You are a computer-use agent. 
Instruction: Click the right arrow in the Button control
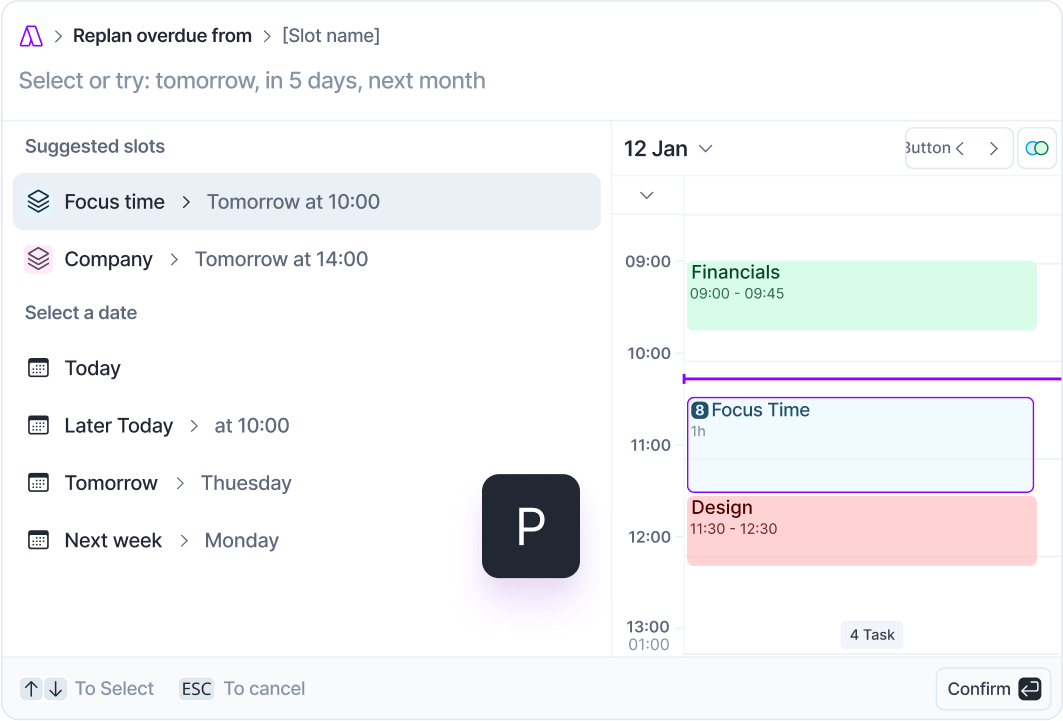[993, 147]
